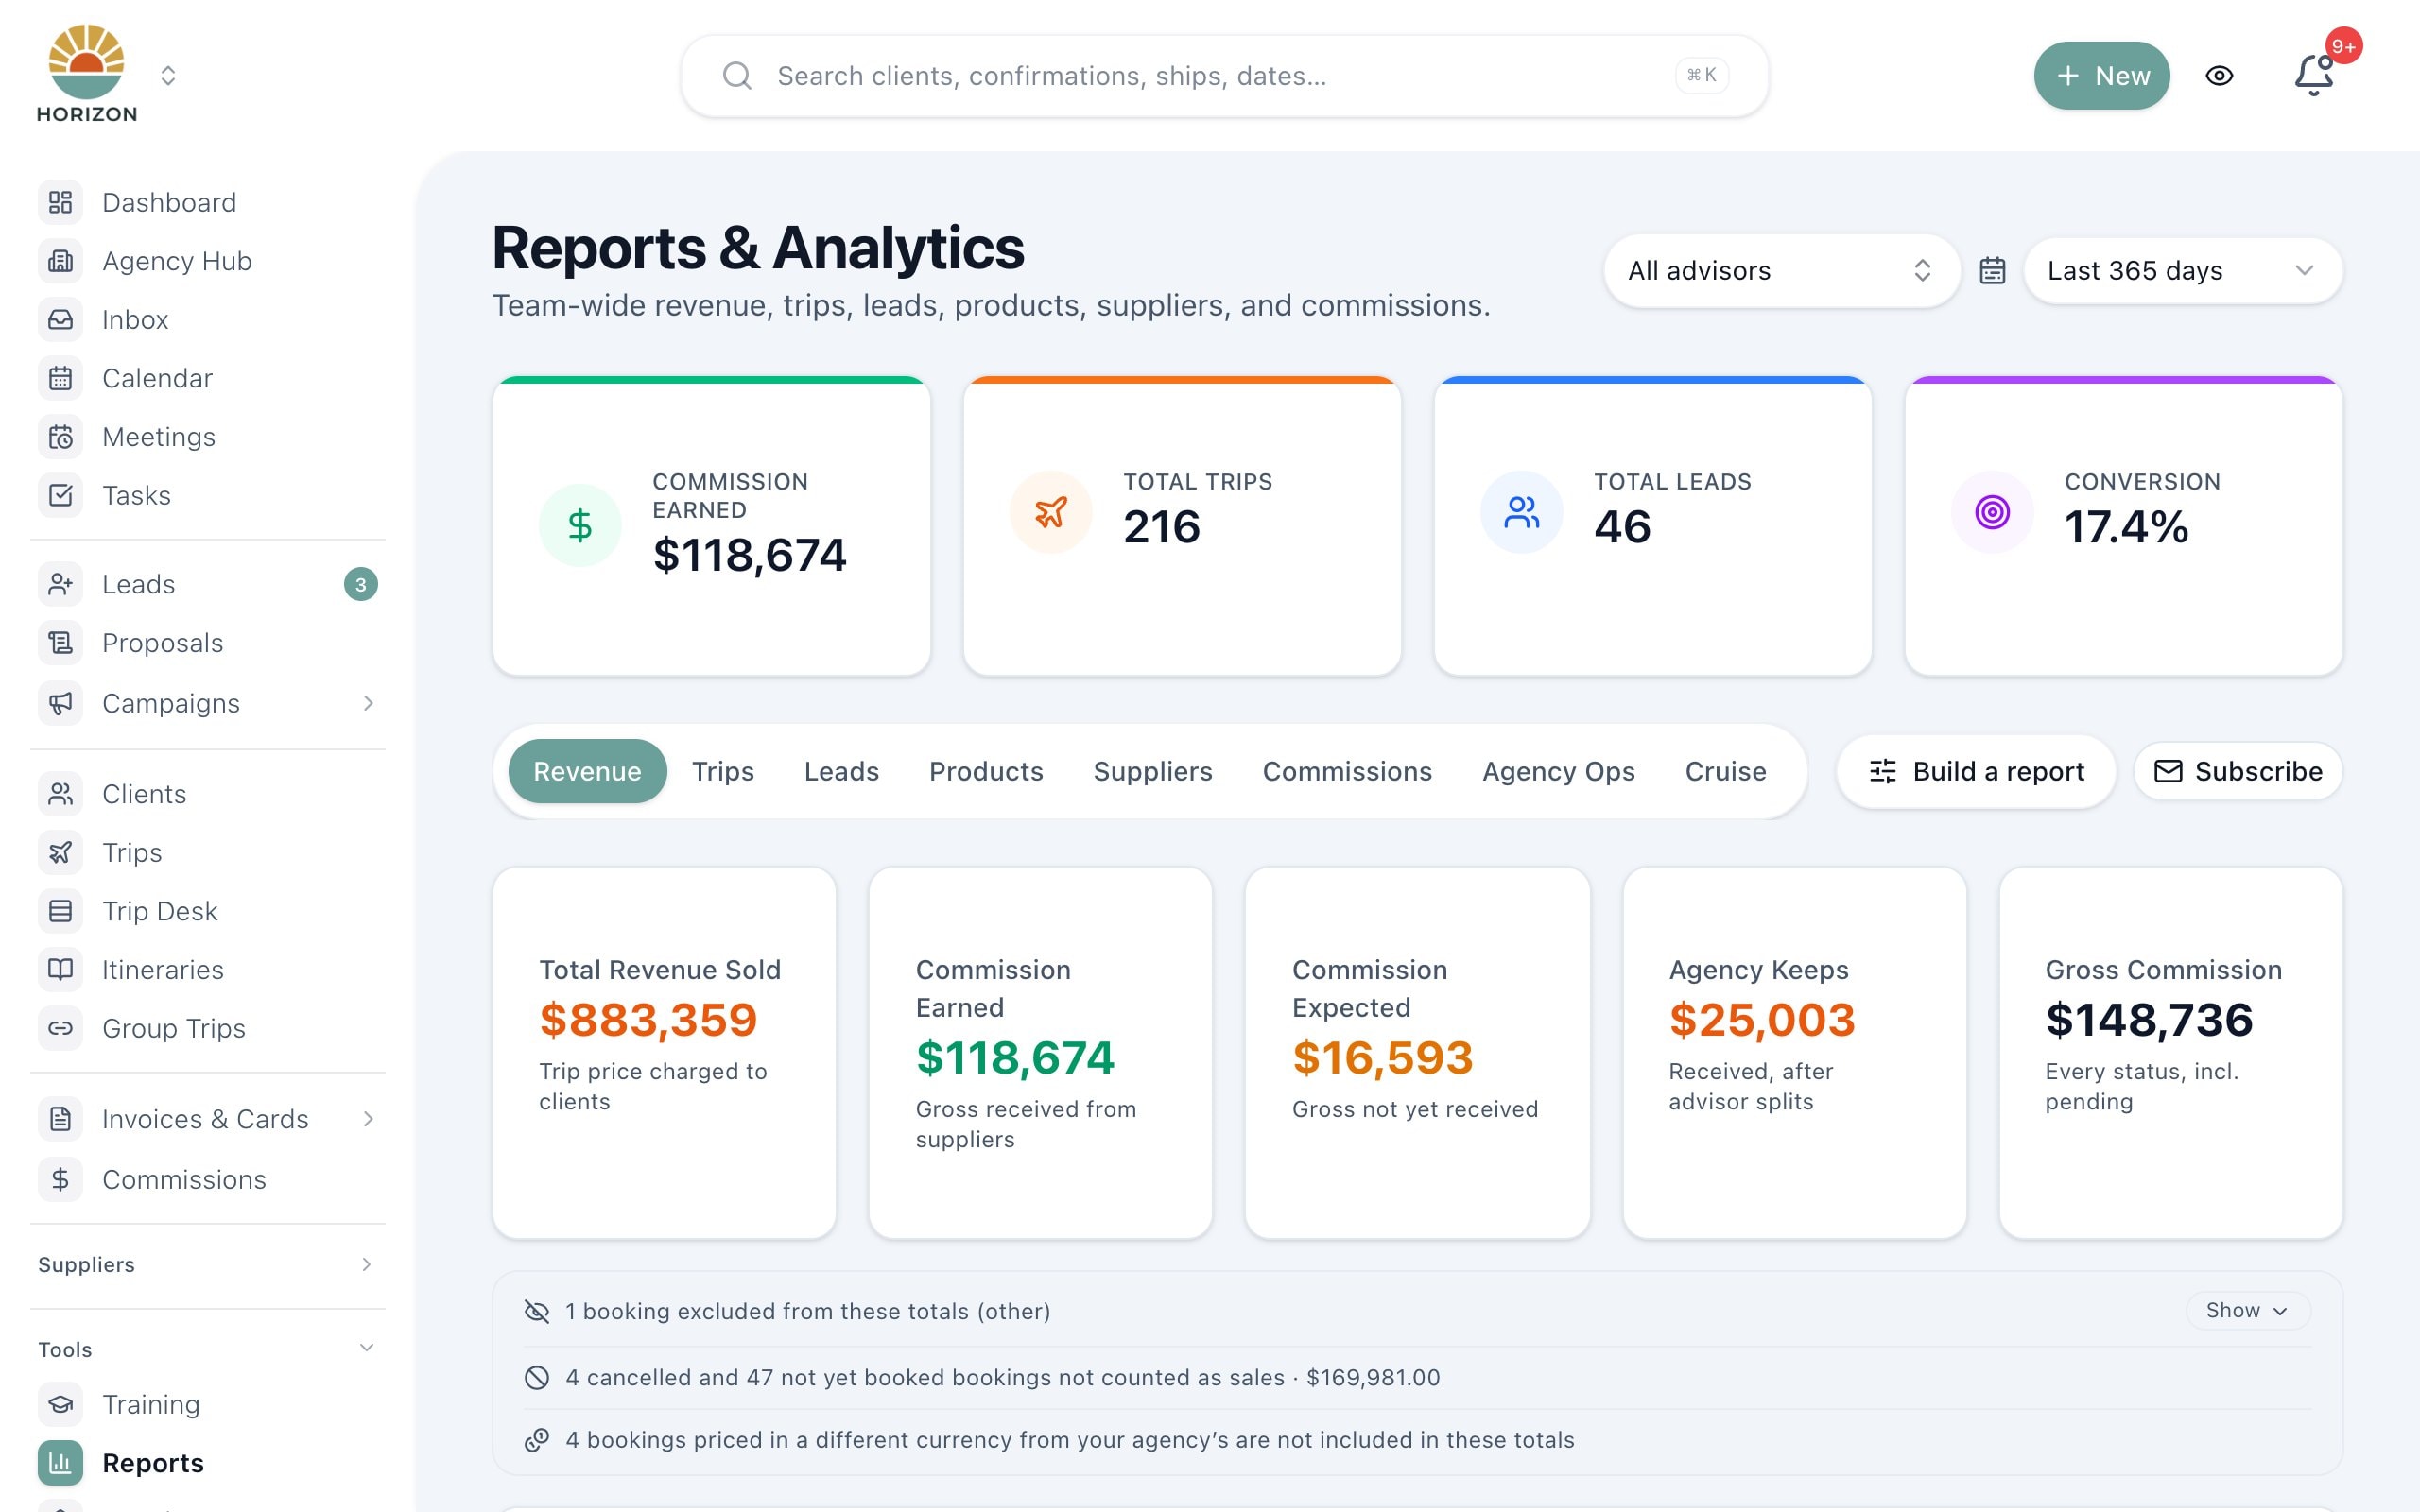The height and width of the screenshot is (1512, 2420).
Task: Click the calendar icon beside date range
Action: [x=1992, y=271]
